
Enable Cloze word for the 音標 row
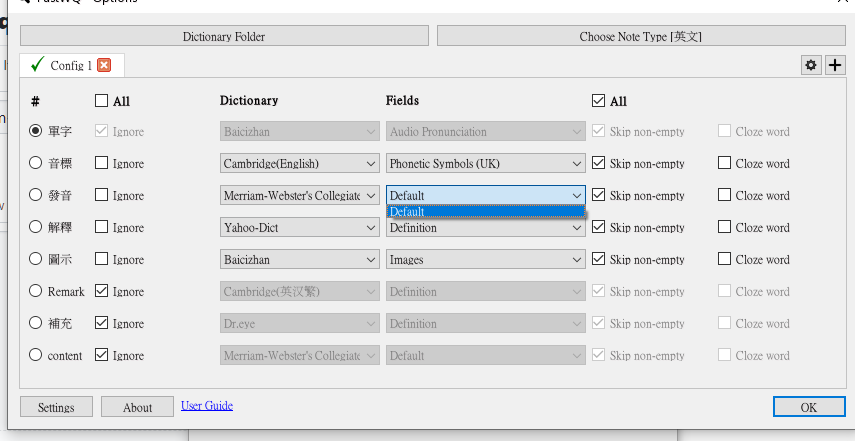(x=724, y=163)
